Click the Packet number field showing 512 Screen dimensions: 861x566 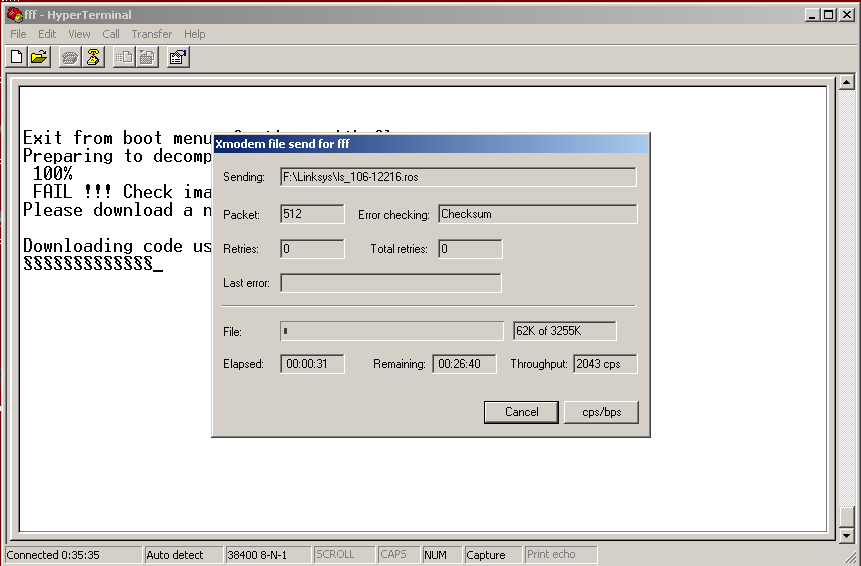click(312, 214)
